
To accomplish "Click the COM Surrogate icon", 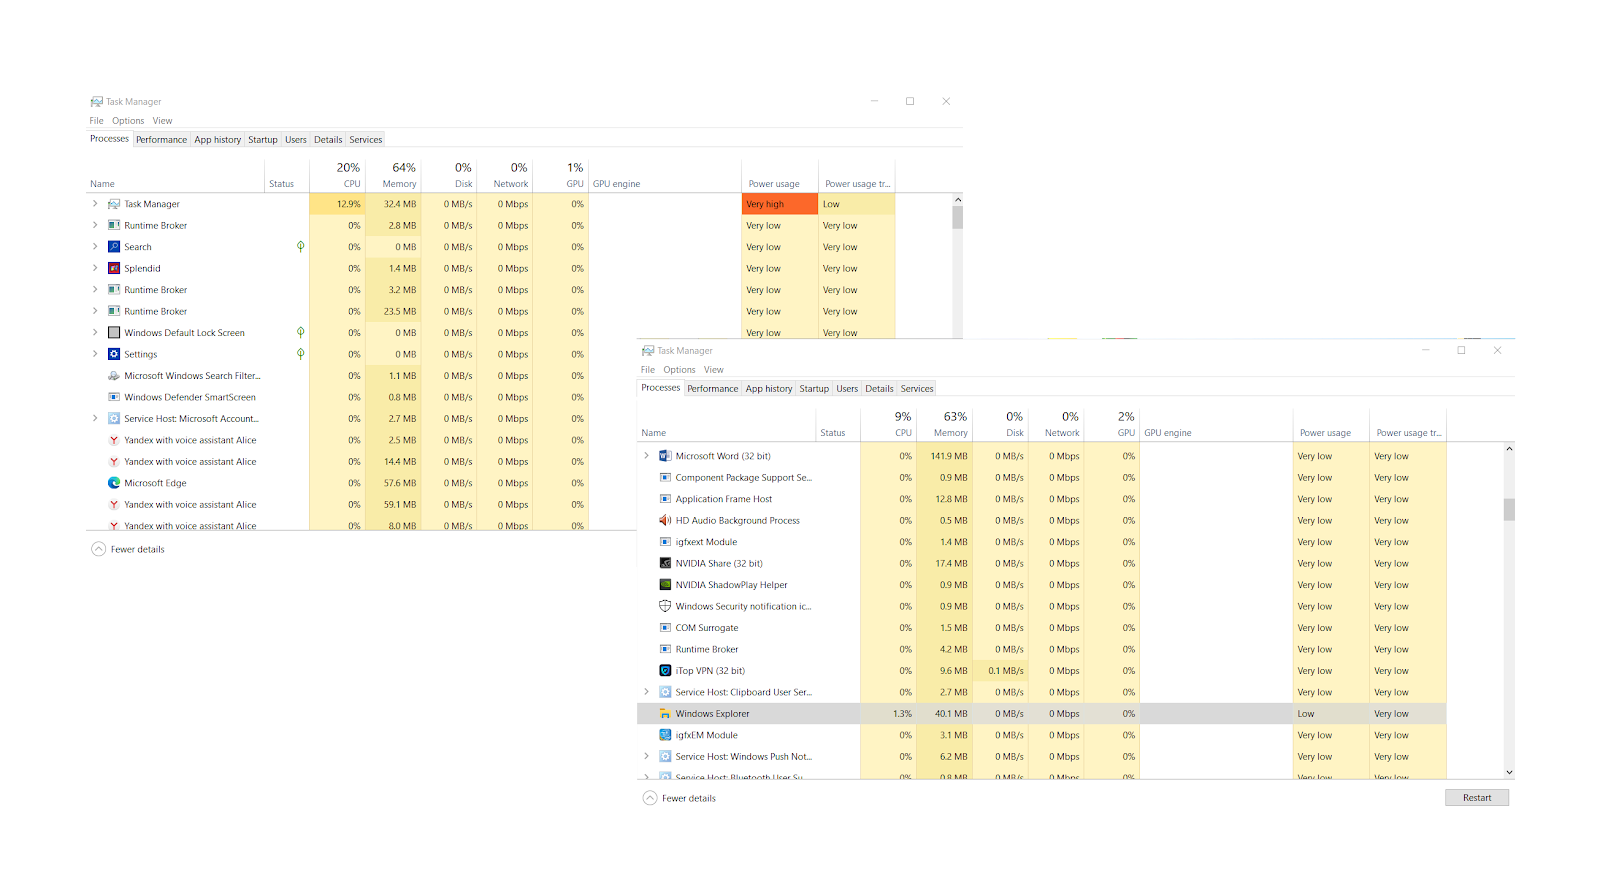I will click(665, 628).
